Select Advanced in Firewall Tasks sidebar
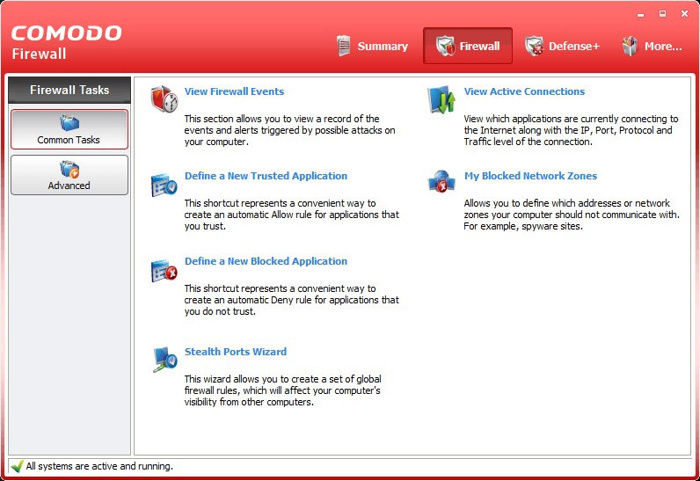 (x=69, y=176)
